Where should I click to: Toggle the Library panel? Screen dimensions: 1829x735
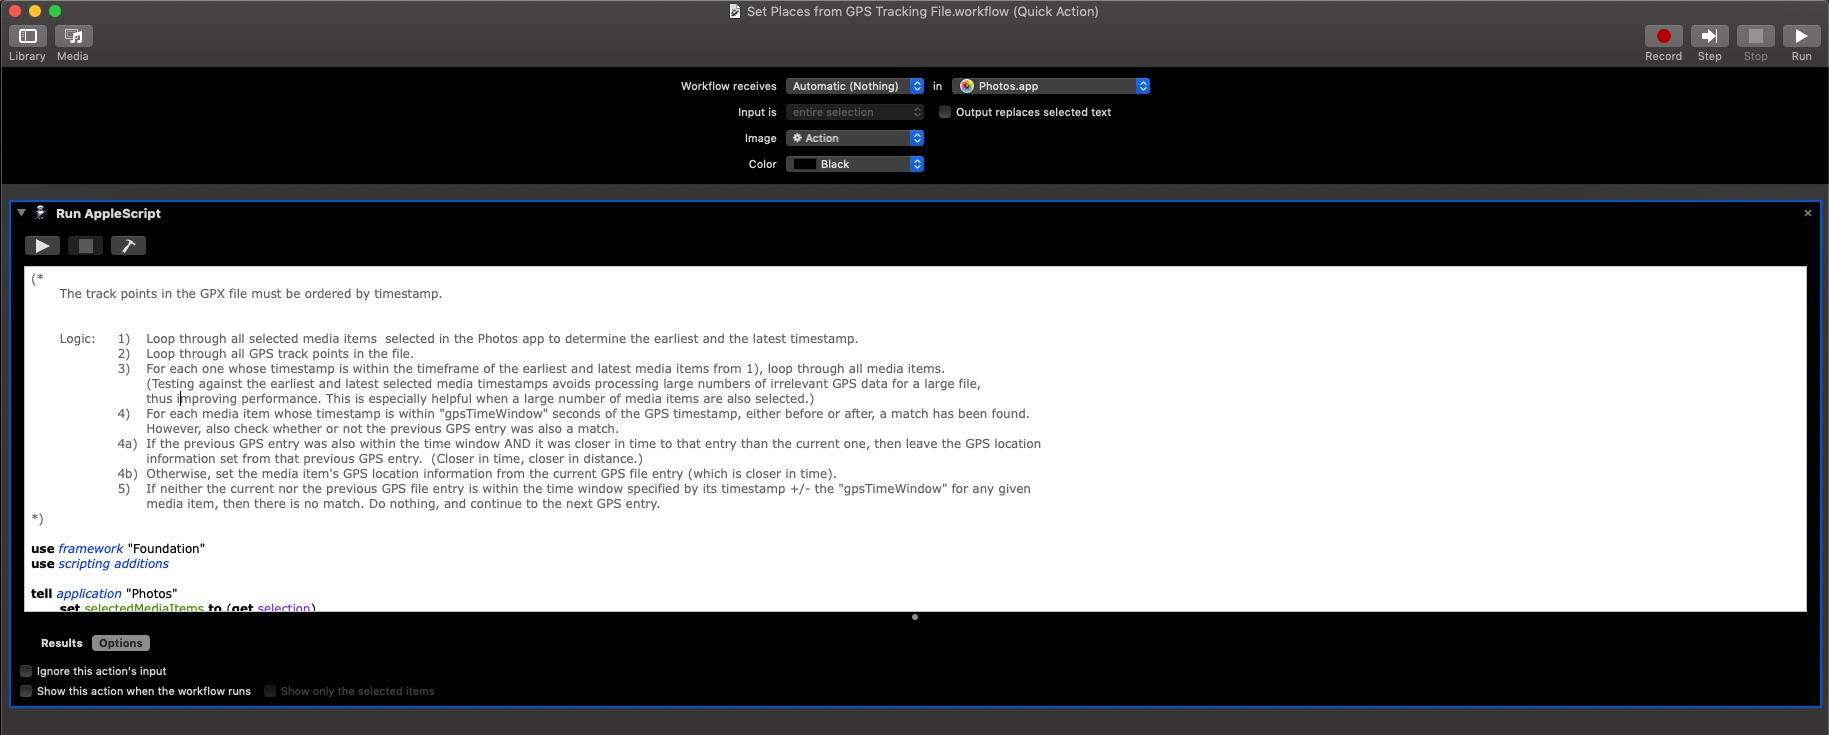[27, 36]
